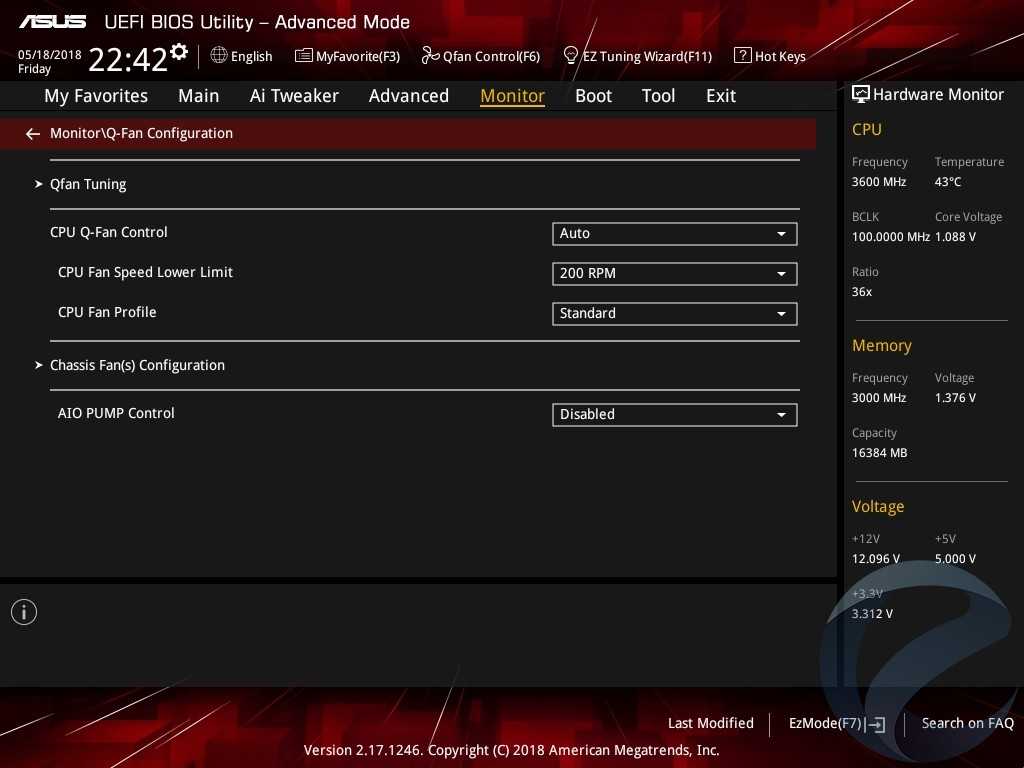Open the Advanced tab
Viewport: 1024px width, 768px height.
(408, 96)
